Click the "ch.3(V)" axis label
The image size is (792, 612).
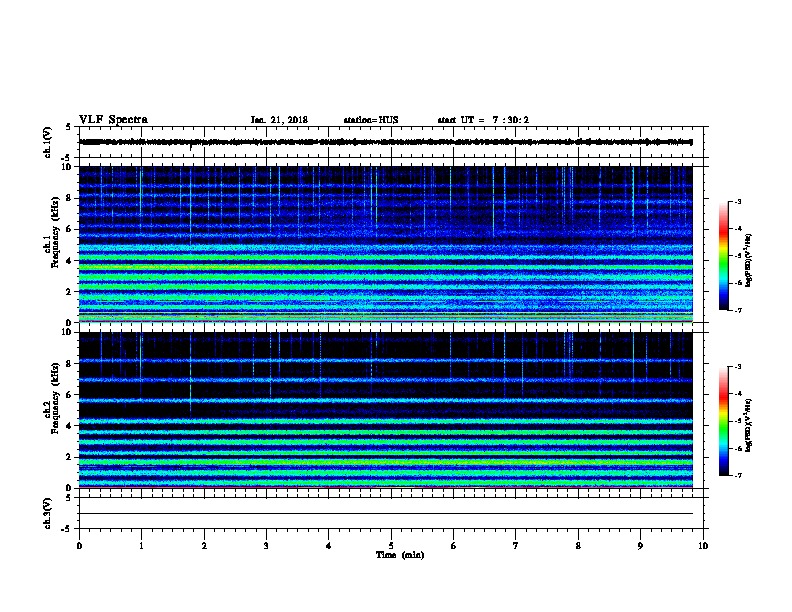47,513
